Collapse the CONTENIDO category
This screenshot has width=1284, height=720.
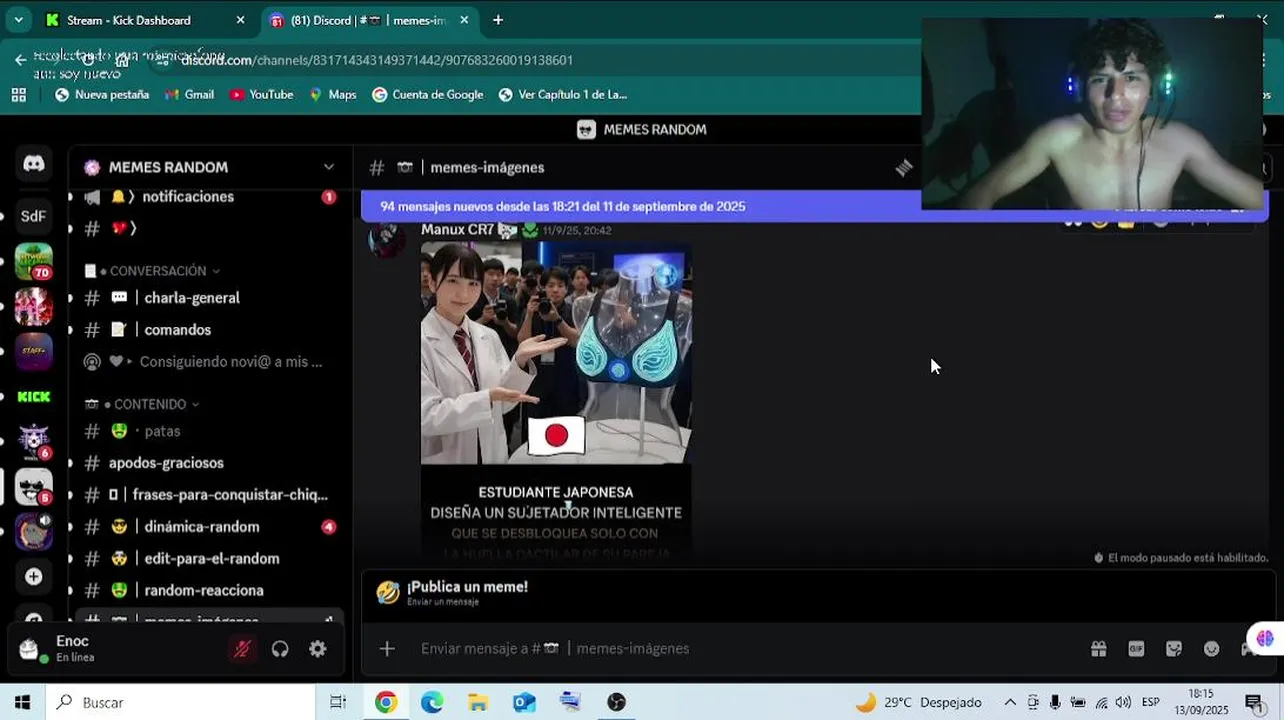148,404
